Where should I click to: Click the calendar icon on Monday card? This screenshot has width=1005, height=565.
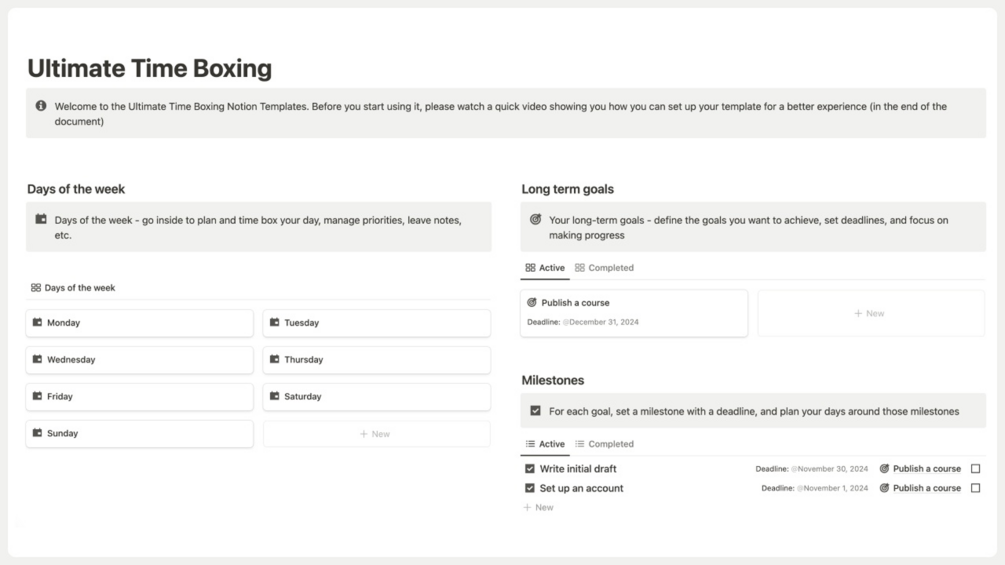click(x=37, y=323)
